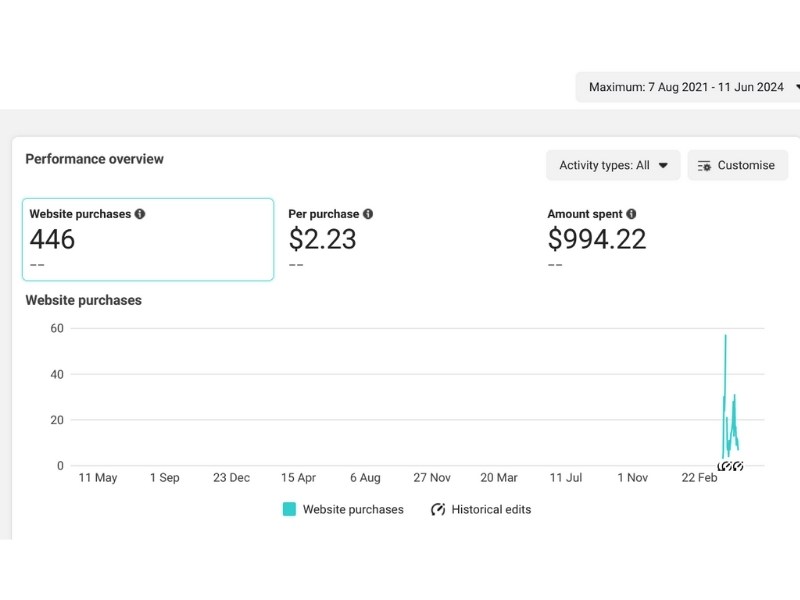Click the 11 May axis label
The height and width of the screenshot is (600, 800).
tap(98, 478)
